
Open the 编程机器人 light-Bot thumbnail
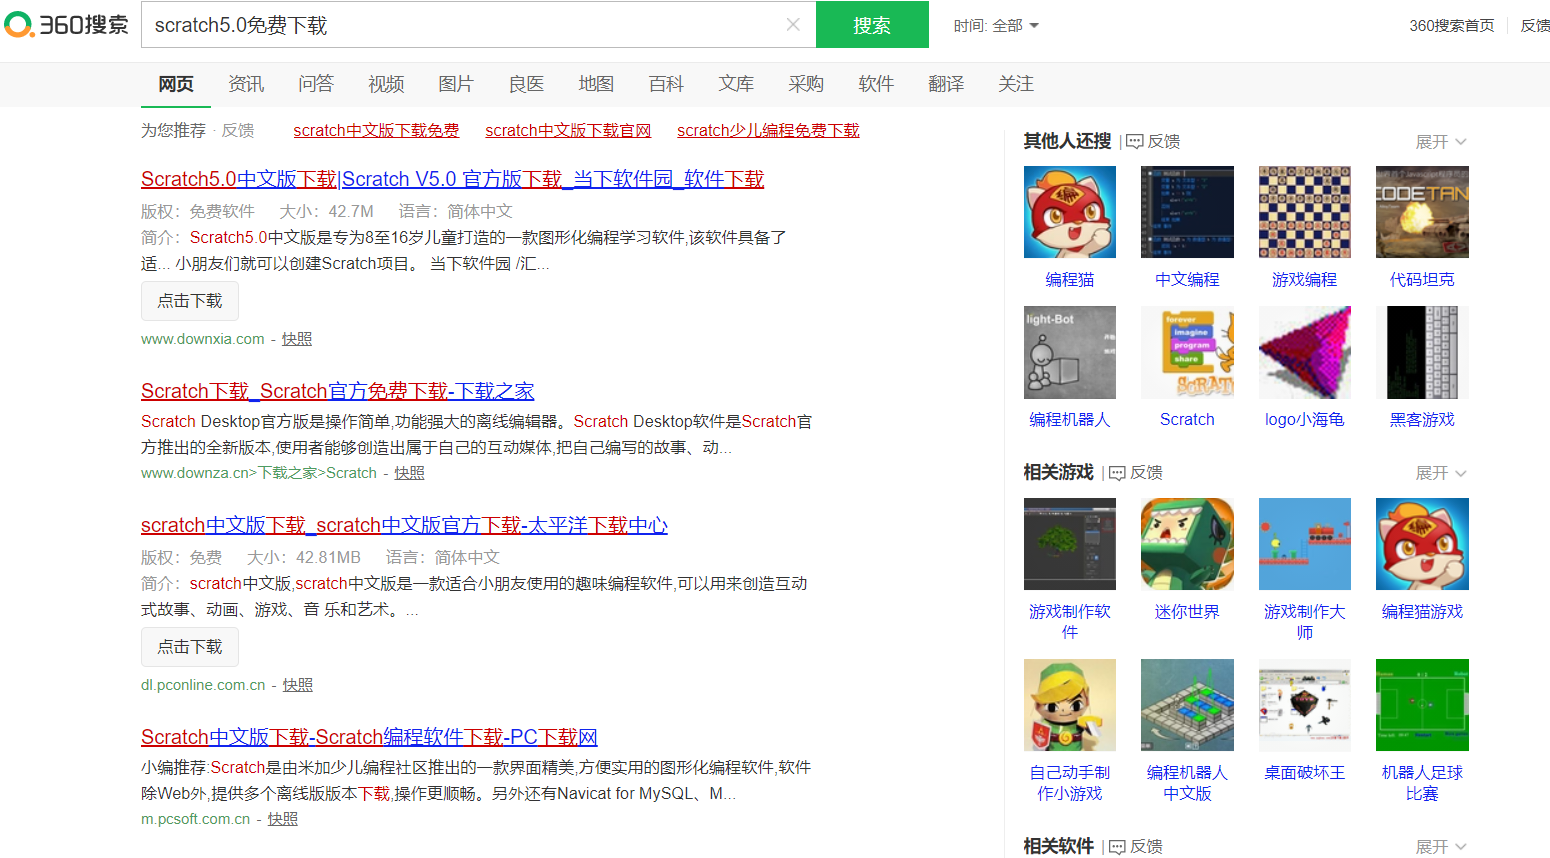pos(1070,352)
